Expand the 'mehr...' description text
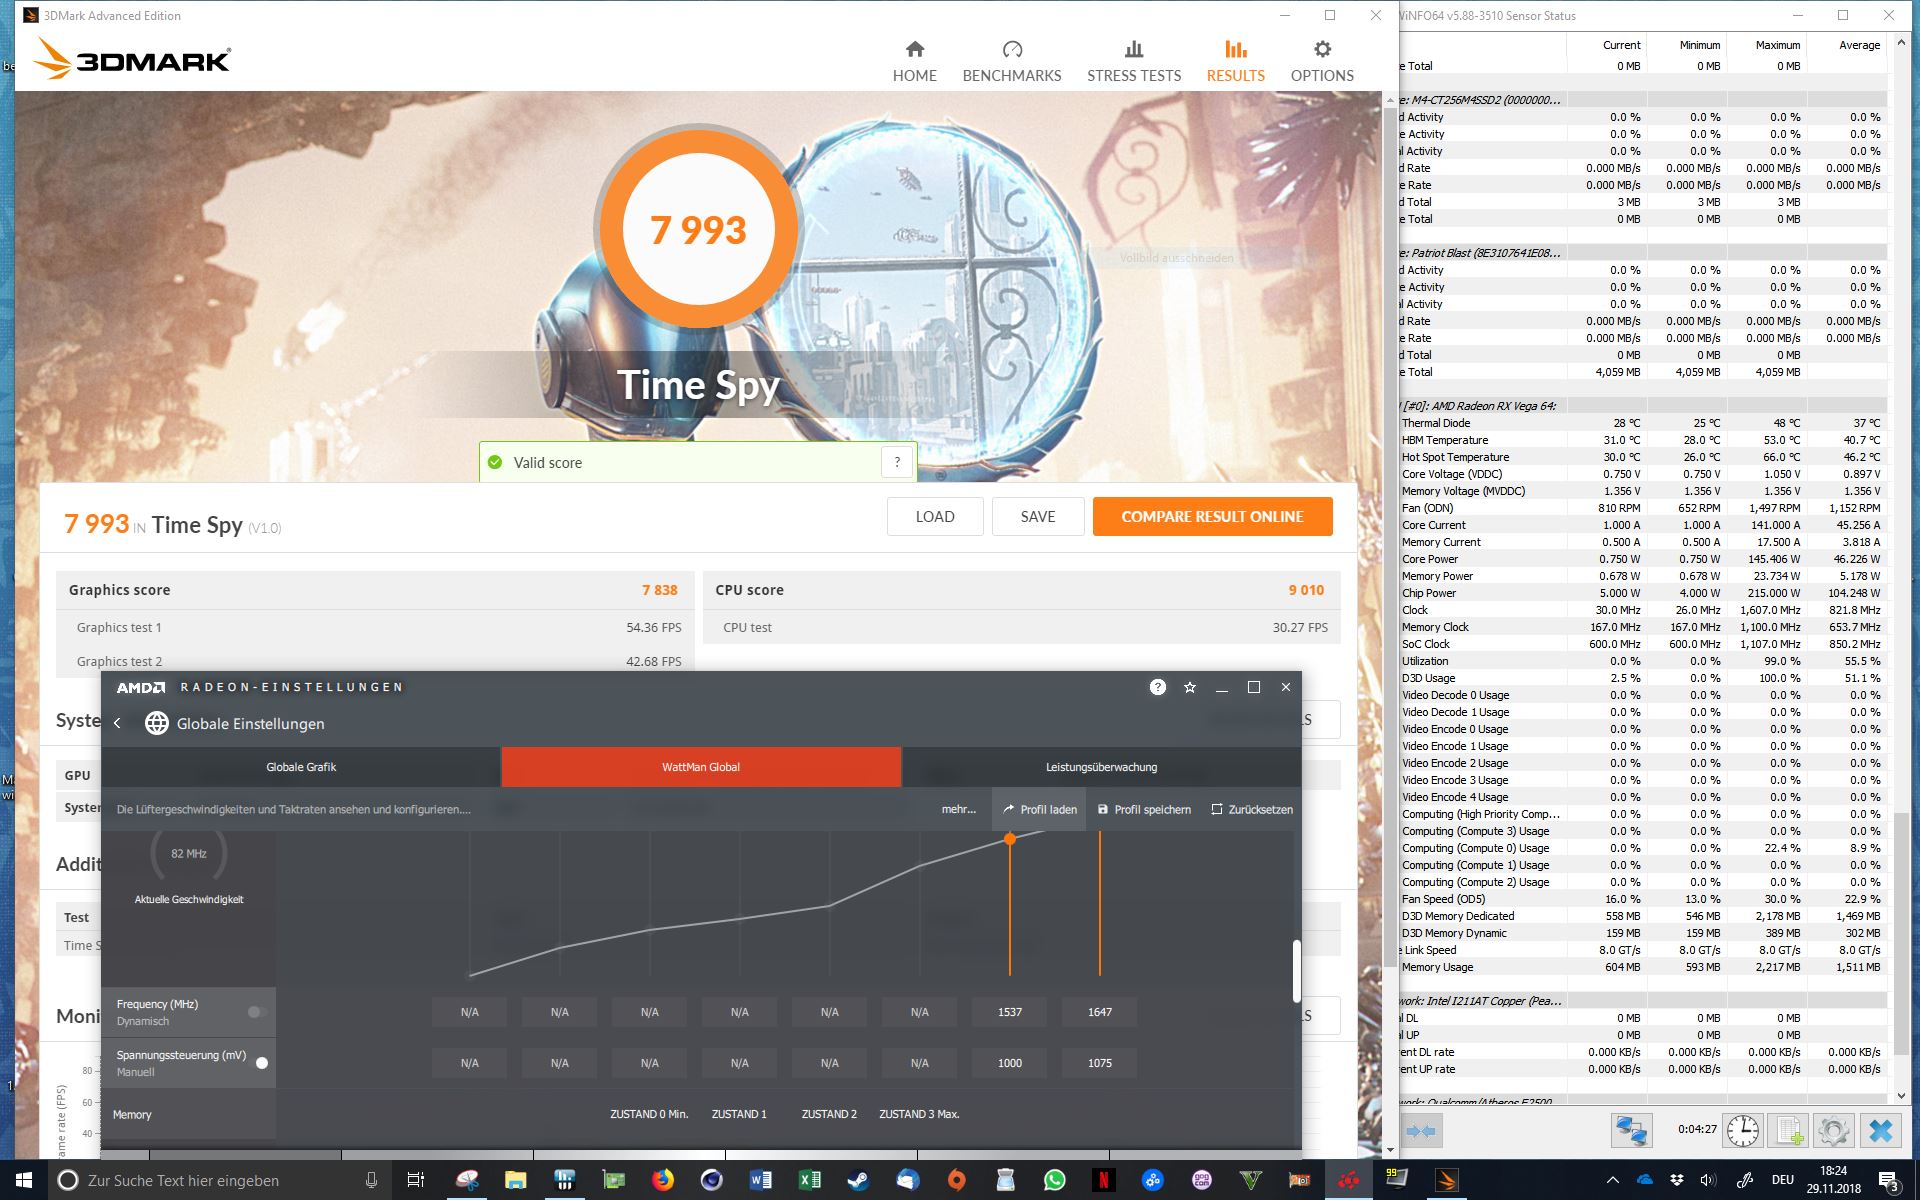 (958, 809)
